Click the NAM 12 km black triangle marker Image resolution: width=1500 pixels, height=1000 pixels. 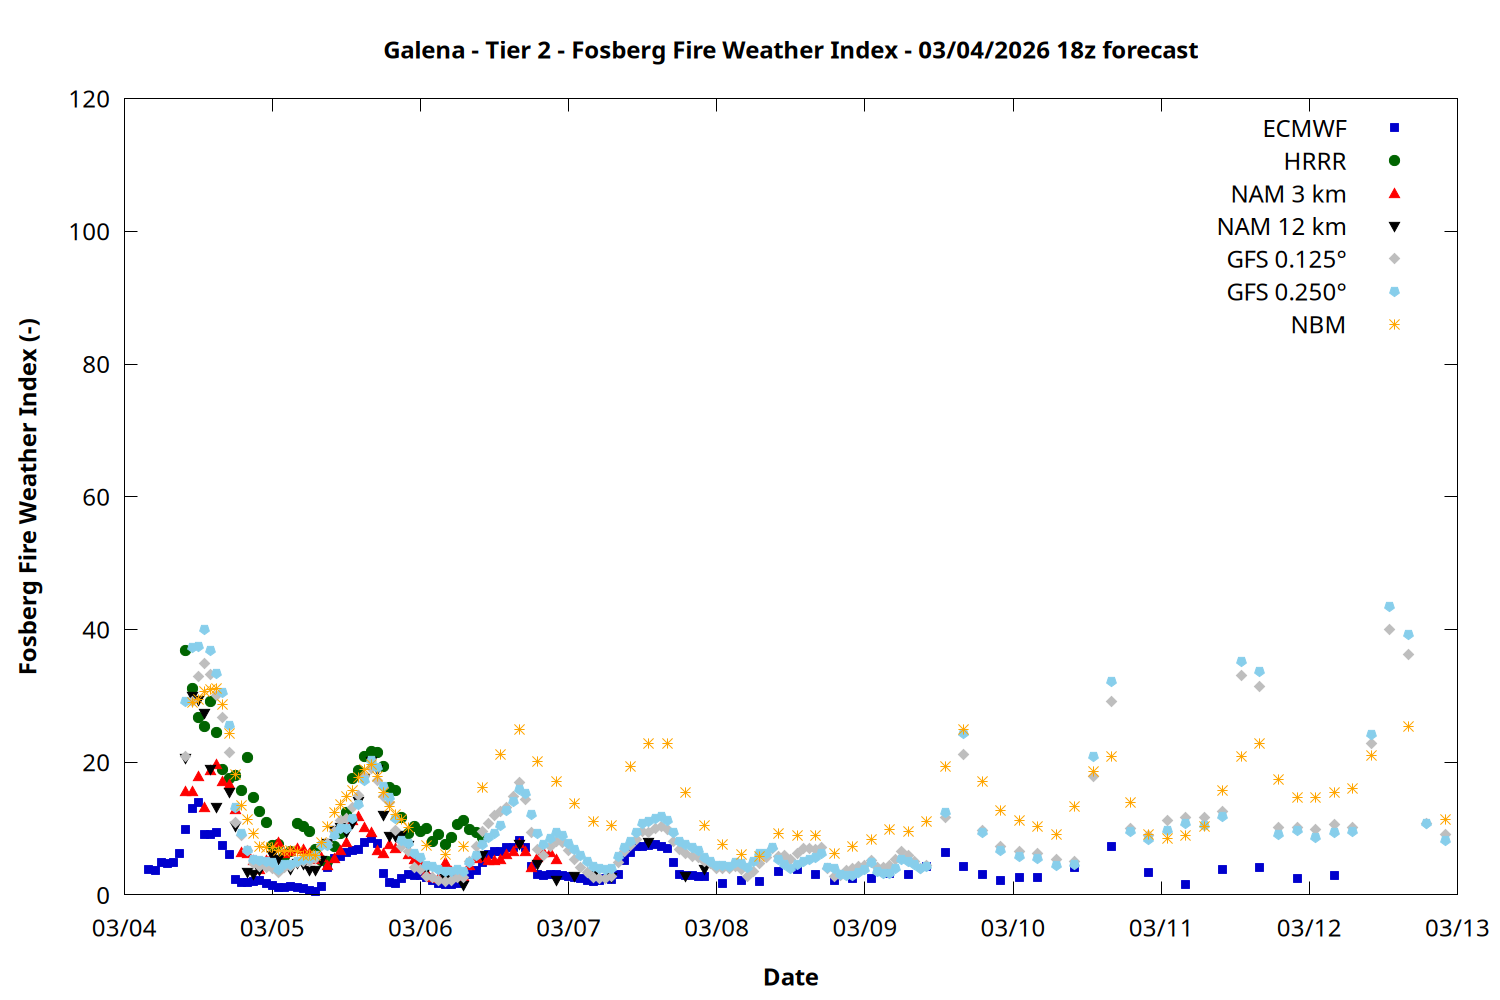pos(1394,227)
